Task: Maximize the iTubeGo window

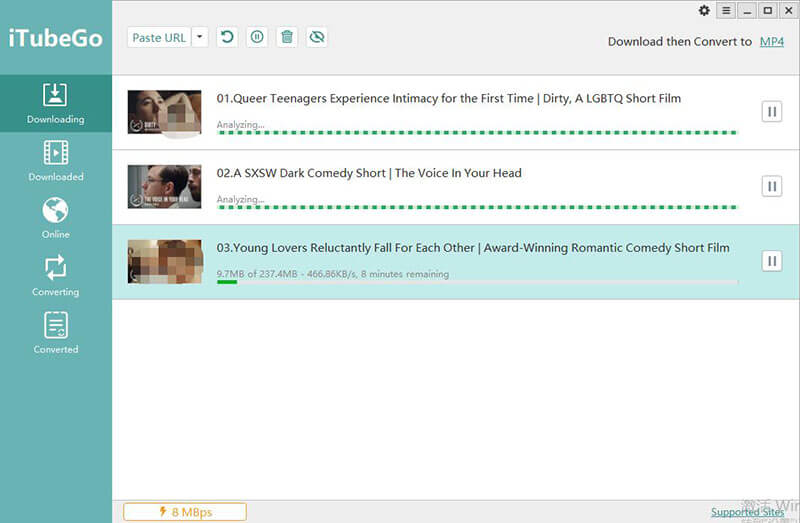Action: tap(768, 10)
